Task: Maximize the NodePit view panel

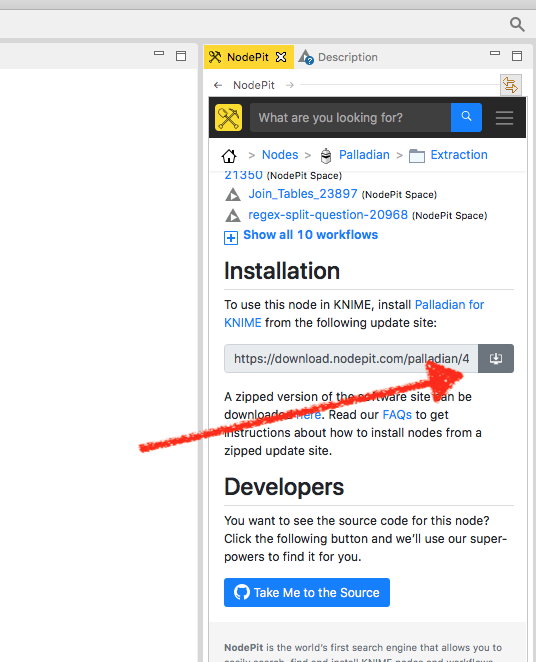Action: (517, 56)
